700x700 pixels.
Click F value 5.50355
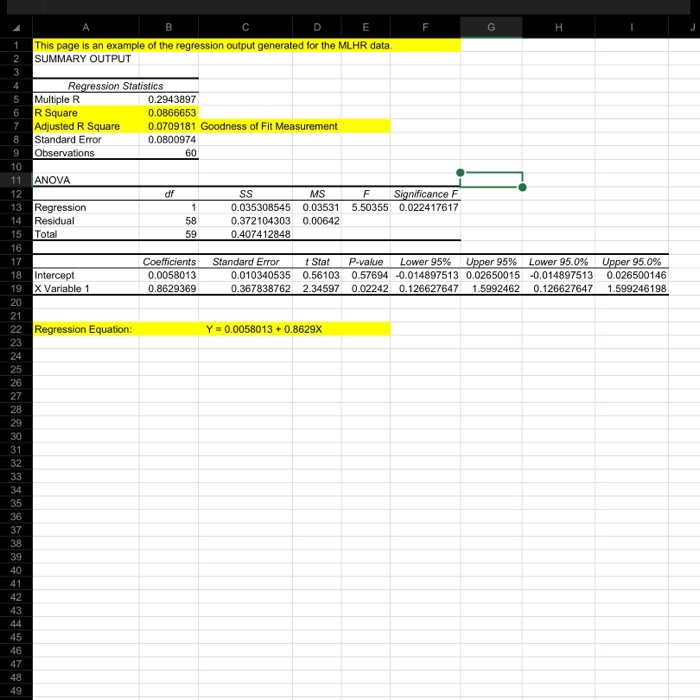[x=370, y=207]
